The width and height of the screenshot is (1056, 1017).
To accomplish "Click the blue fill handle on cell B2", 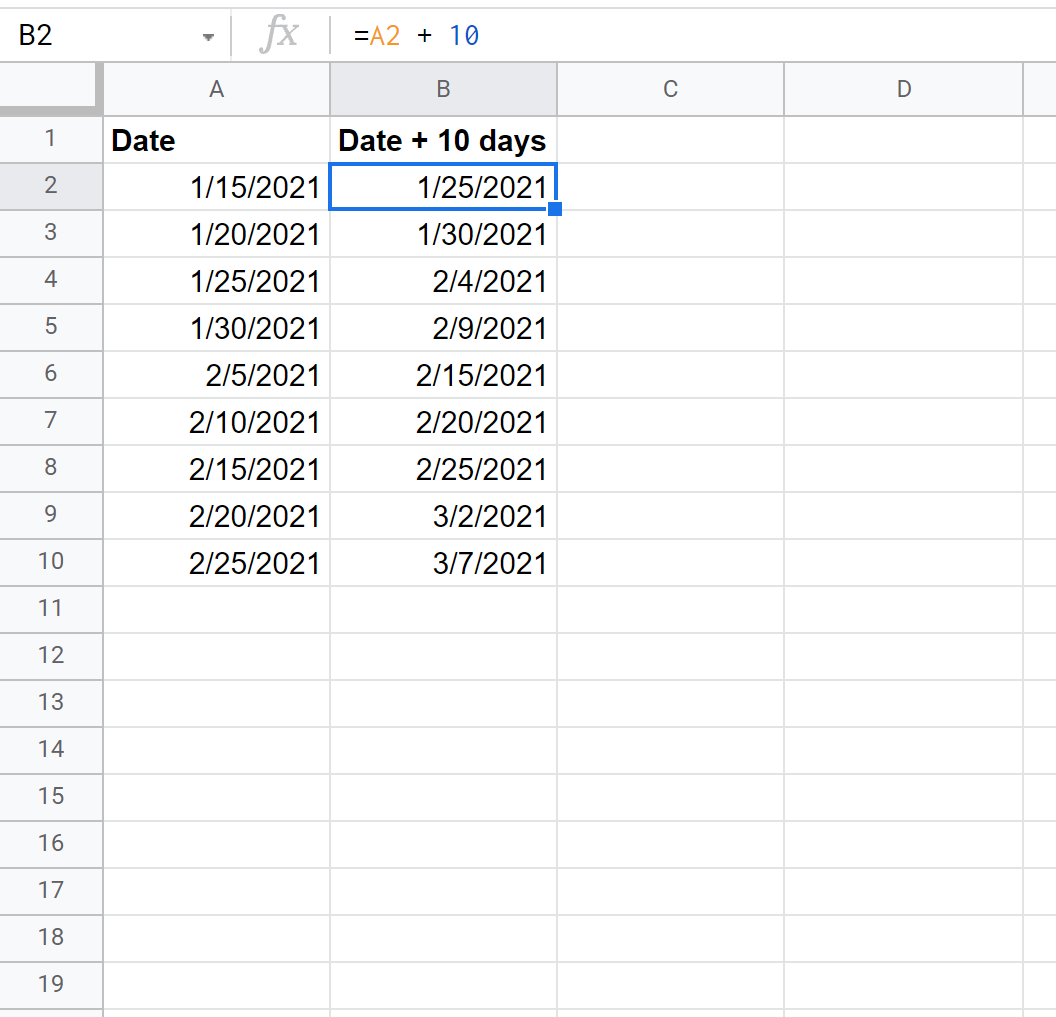I will (555, 209).
